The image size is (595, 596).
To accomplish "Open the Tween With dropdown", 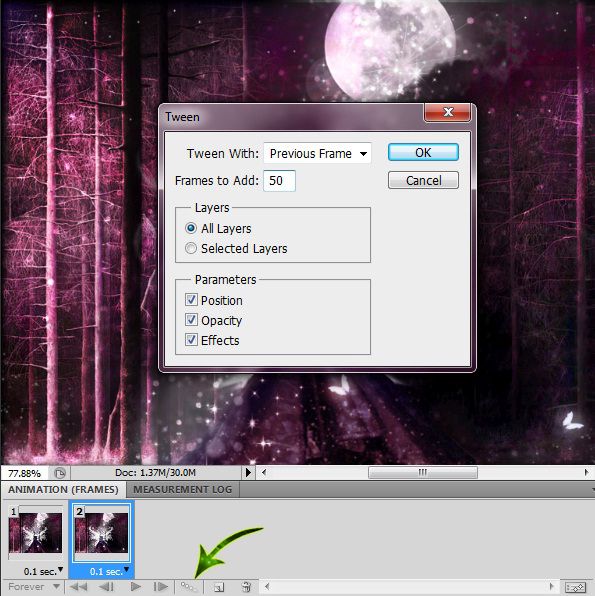I will point(317,153).
